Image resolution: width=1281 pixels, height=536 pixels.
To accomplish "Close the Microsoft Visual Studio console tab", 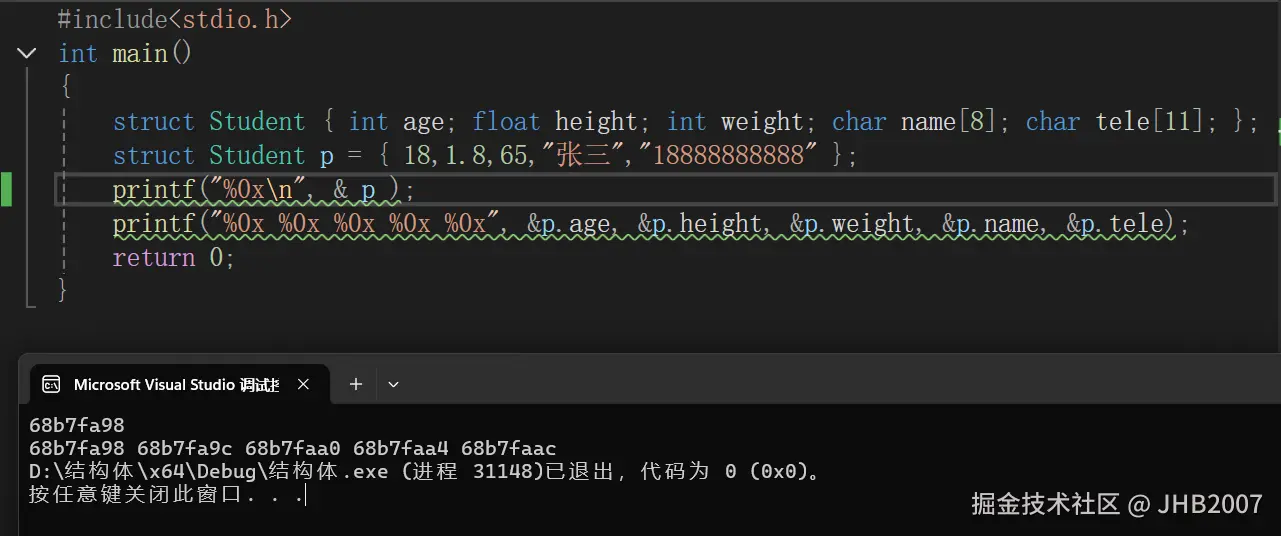I will (304, 384).
